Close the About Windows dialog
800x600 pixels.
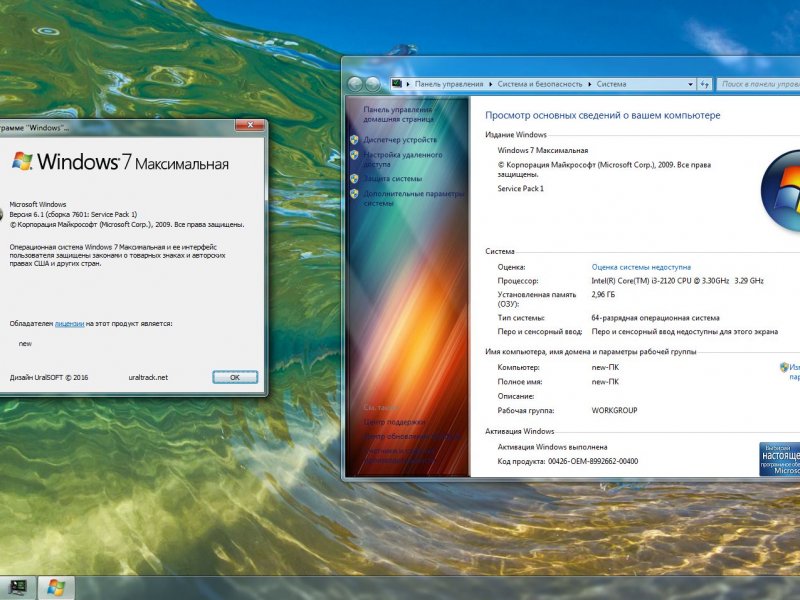tap(250, 125)
